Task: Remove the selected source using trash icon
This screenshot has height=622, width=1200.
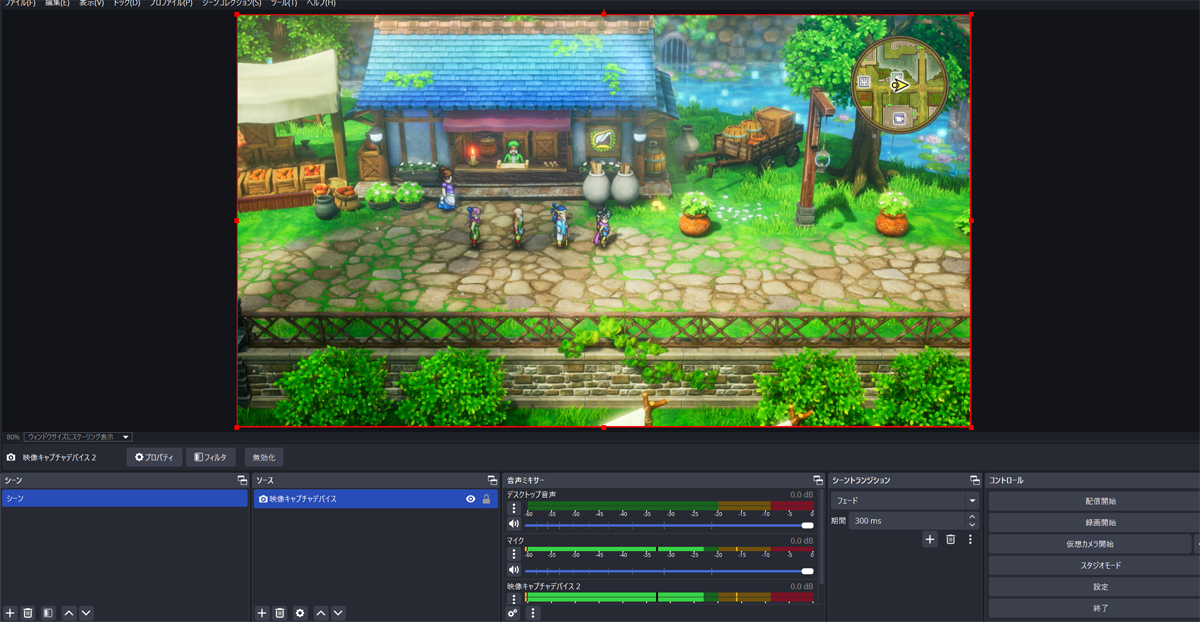Action: tap(280, 613)
